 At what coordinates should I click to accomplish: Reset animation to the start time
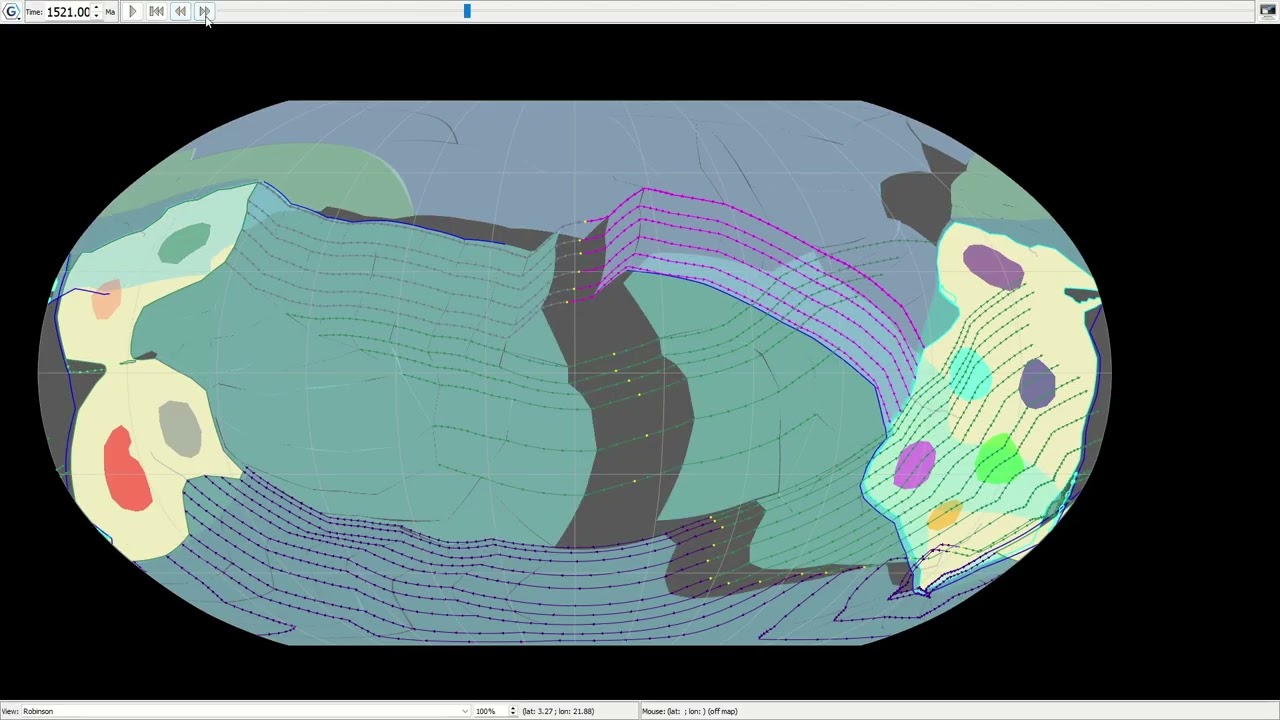pyautogui.click(x=156, y=11)
